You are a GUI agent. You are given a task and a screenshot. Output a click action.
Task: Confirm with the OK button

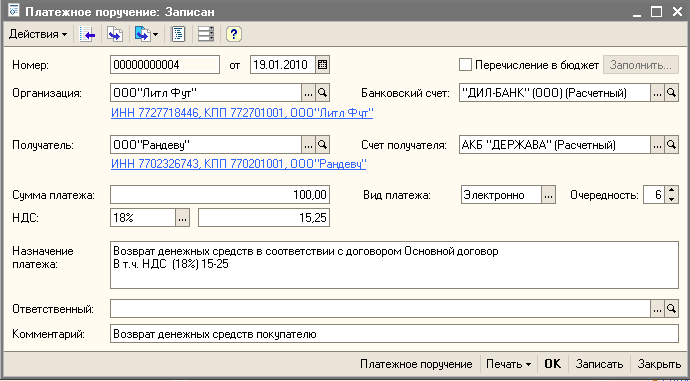553,364
